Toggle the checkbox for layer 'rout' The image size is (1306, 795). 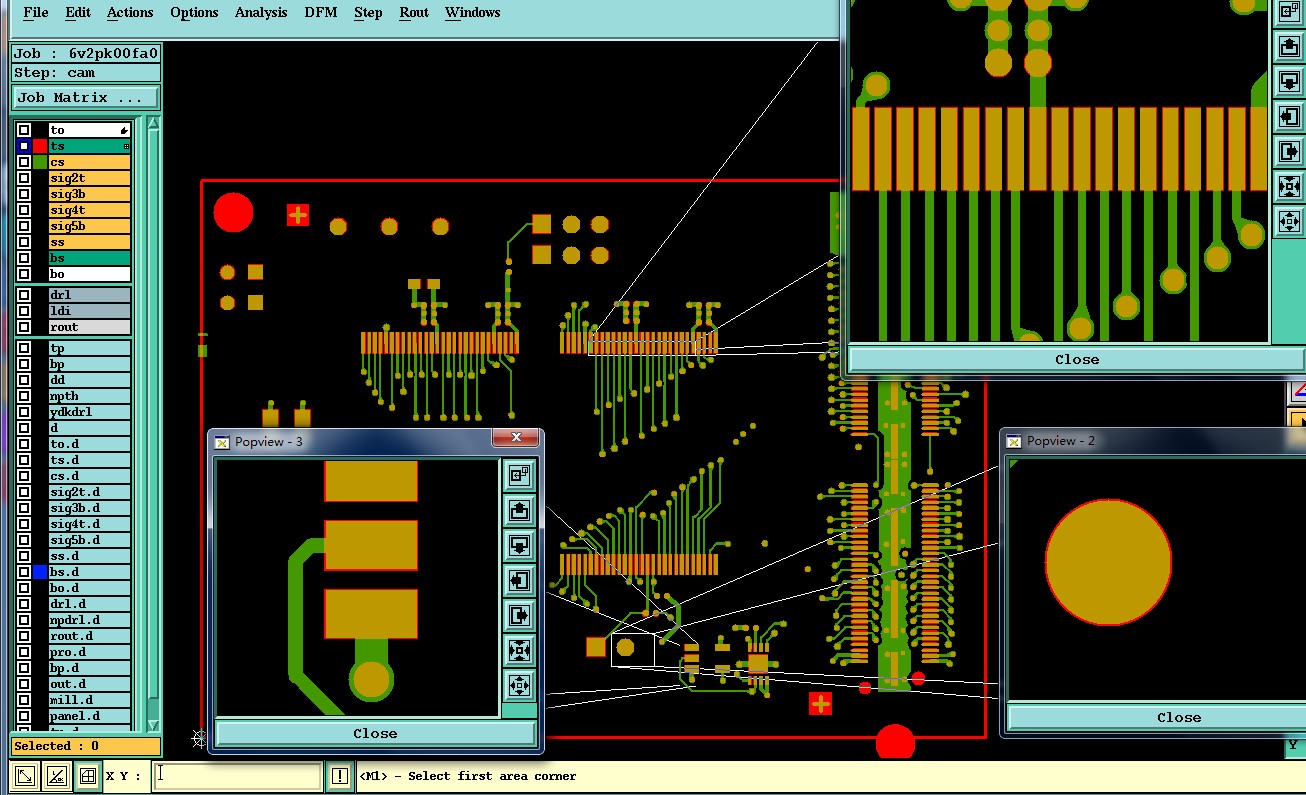click(x=24, y=327)
